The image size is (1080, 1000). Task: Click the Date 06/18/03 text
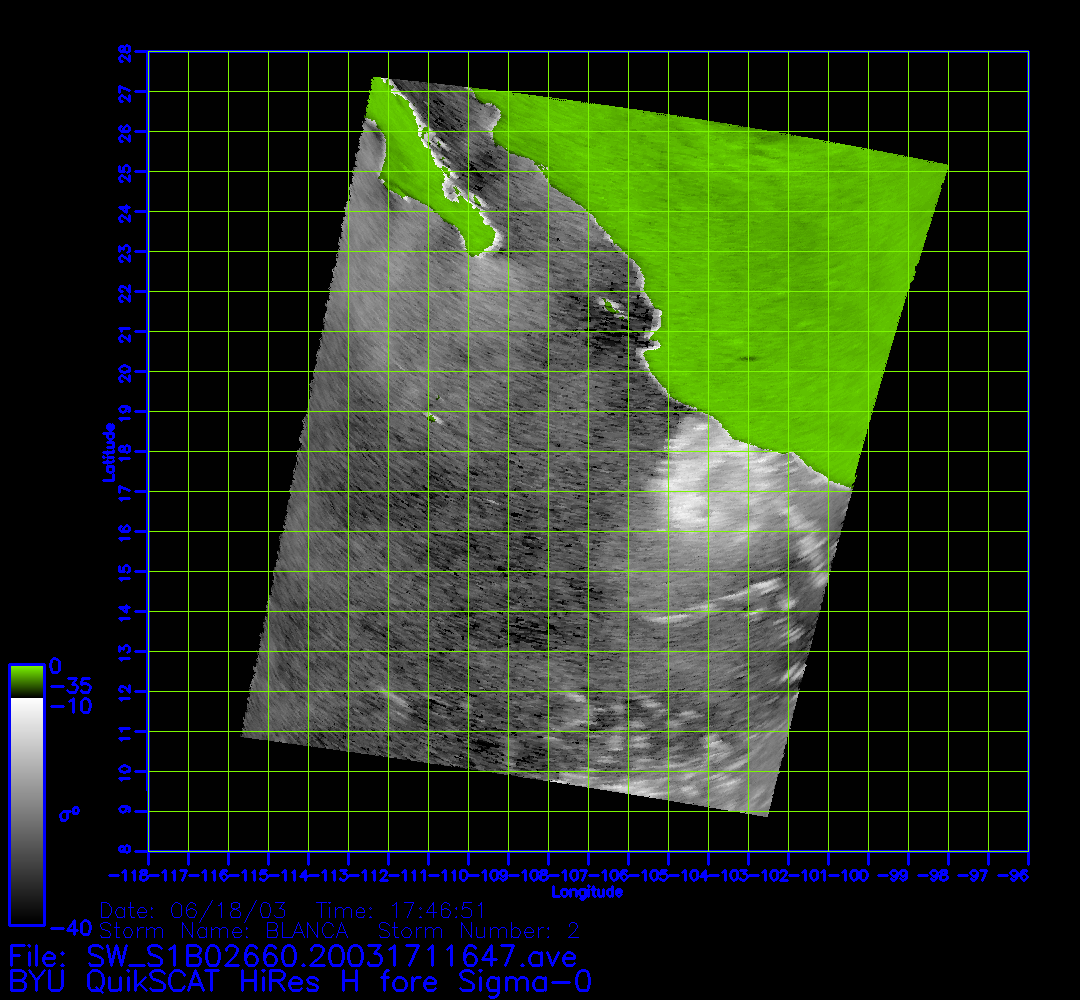[x=194, y=911]
